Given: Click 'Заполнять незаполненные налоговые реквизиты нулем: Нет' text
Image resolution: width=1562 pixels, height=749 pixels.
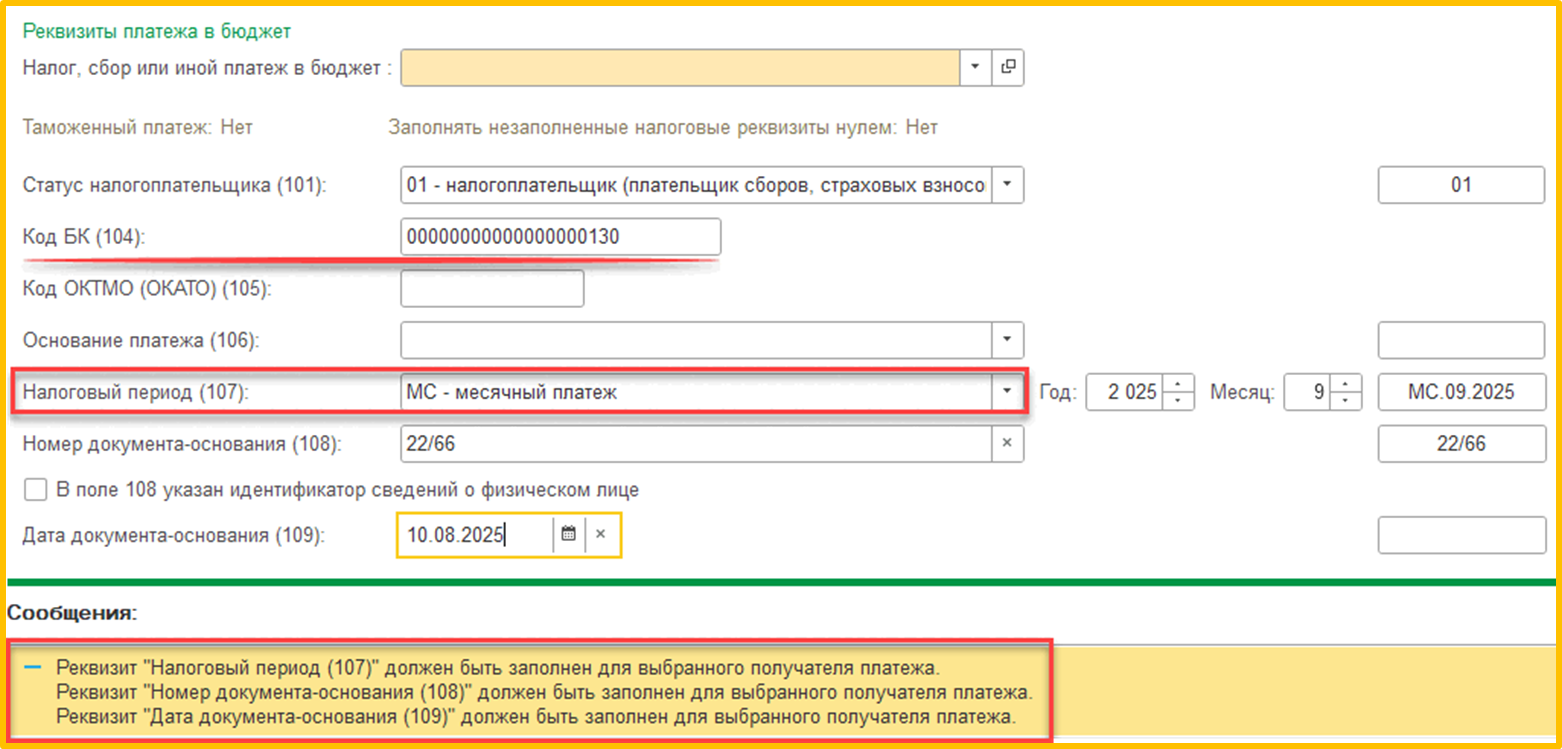Looking at the screenshot, I should [x=663, y=128].
